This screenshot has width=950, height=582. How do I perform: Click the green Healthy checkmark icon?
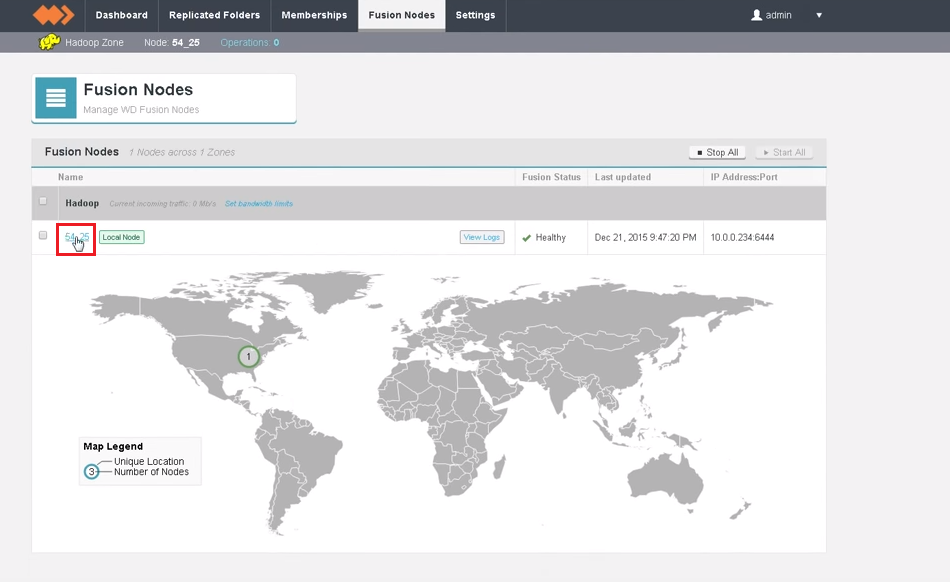pos(526,238)
